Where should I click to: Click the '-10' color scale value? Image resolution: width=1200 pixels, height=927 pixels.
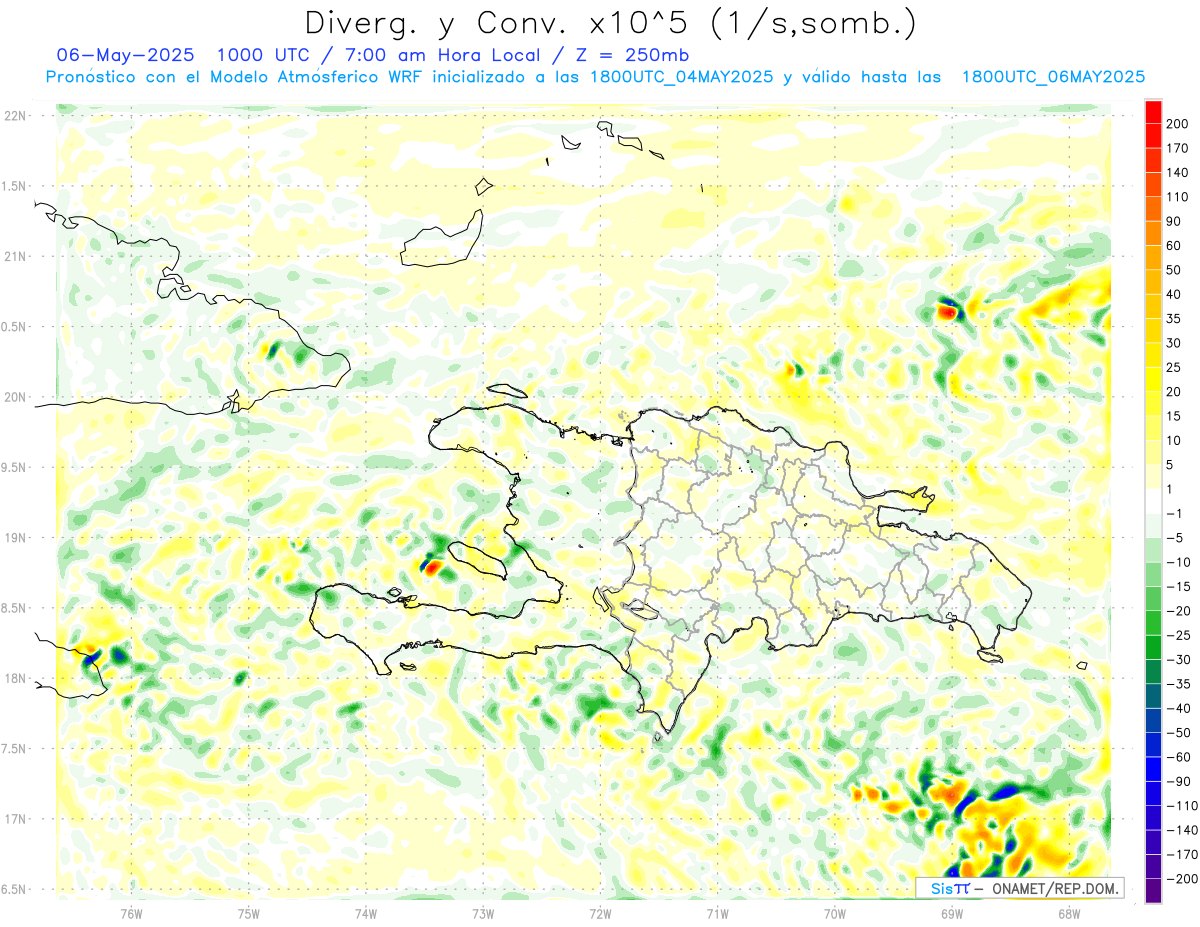(x=1180, y=562)
